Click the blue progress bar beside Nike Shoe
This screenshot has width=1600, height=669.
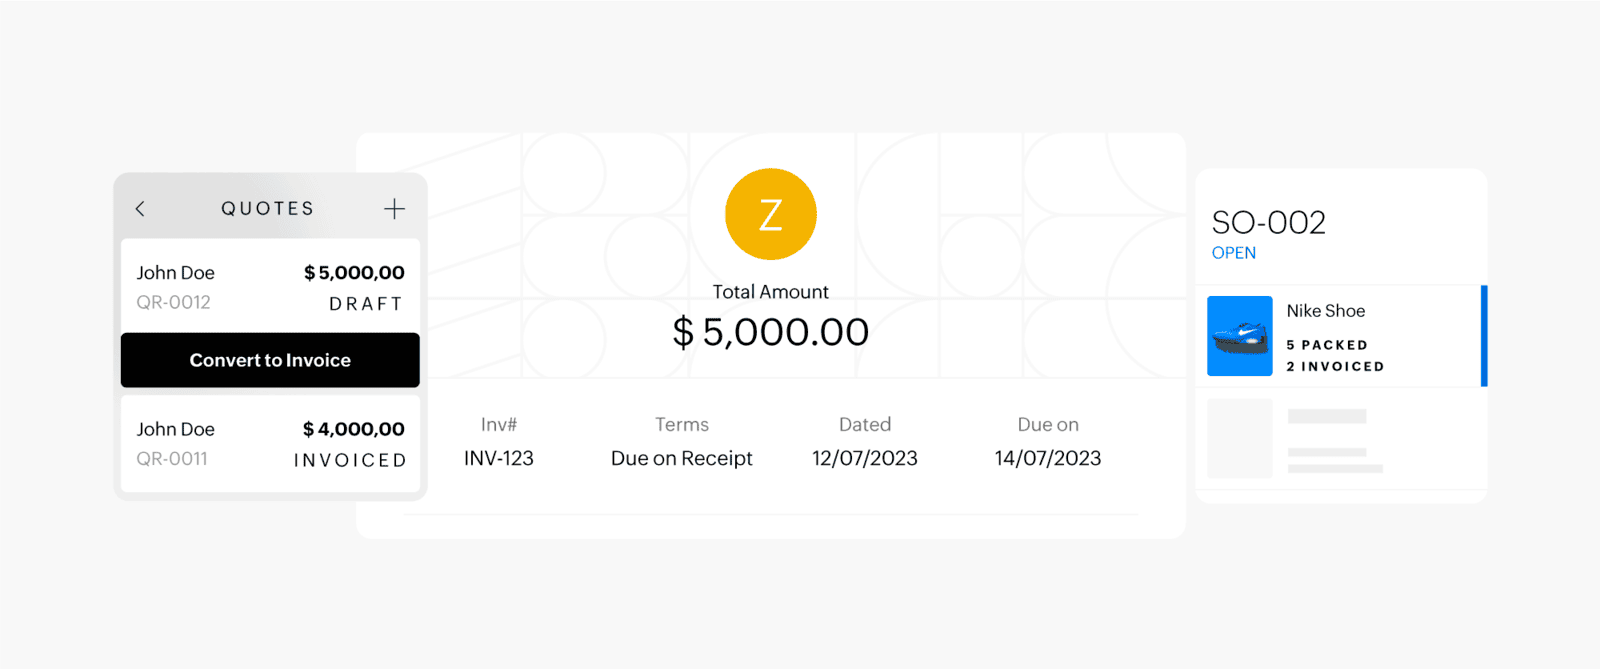1483,335
